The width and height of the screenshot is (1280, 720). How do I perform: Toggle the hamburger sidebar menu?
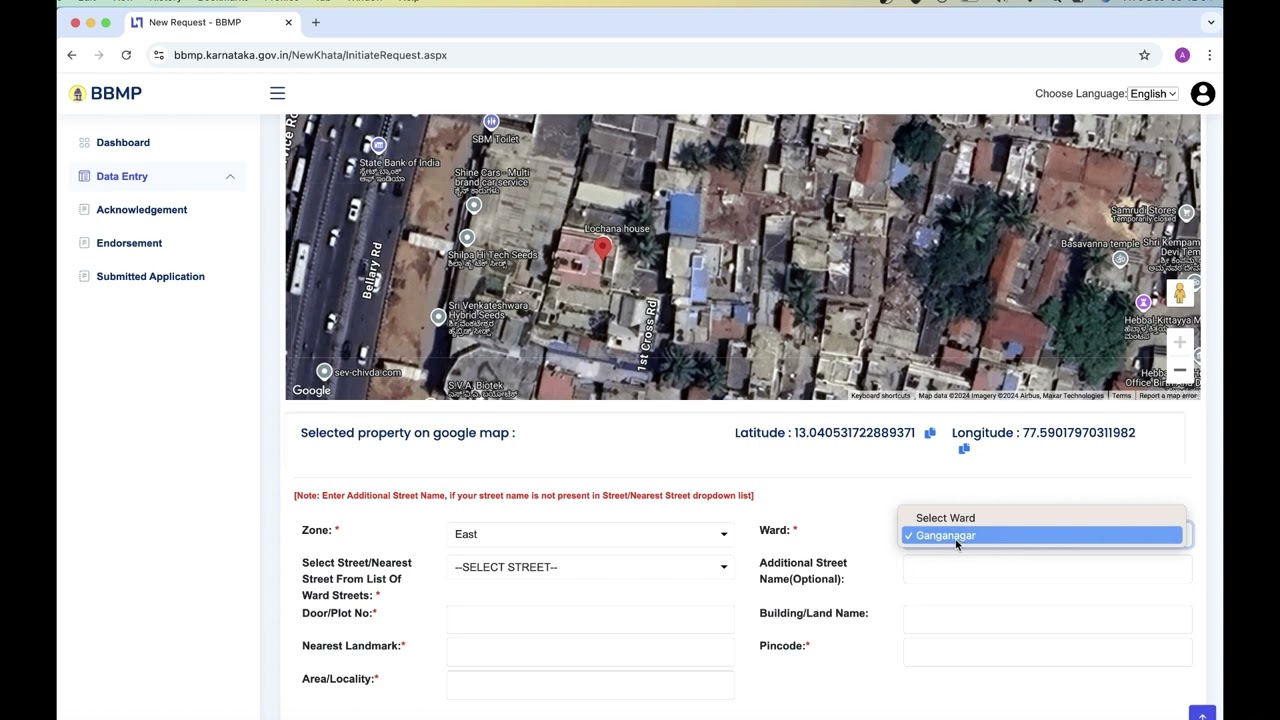pyautogui.click(x=277, y=93)
